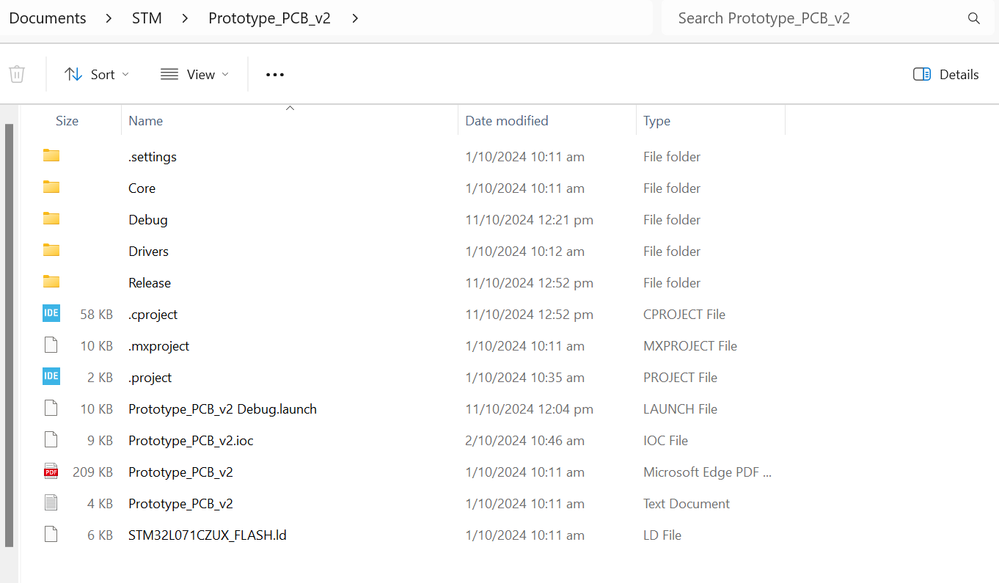Open the three-dot See more menu
The width and height of the screenshot is (999, 583).
click(x=275, y=74)
